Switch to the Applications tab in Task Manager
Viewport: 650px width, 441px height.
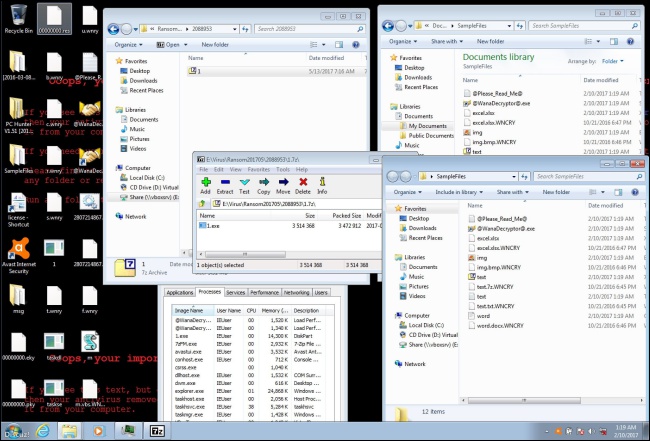click(179, 293)
